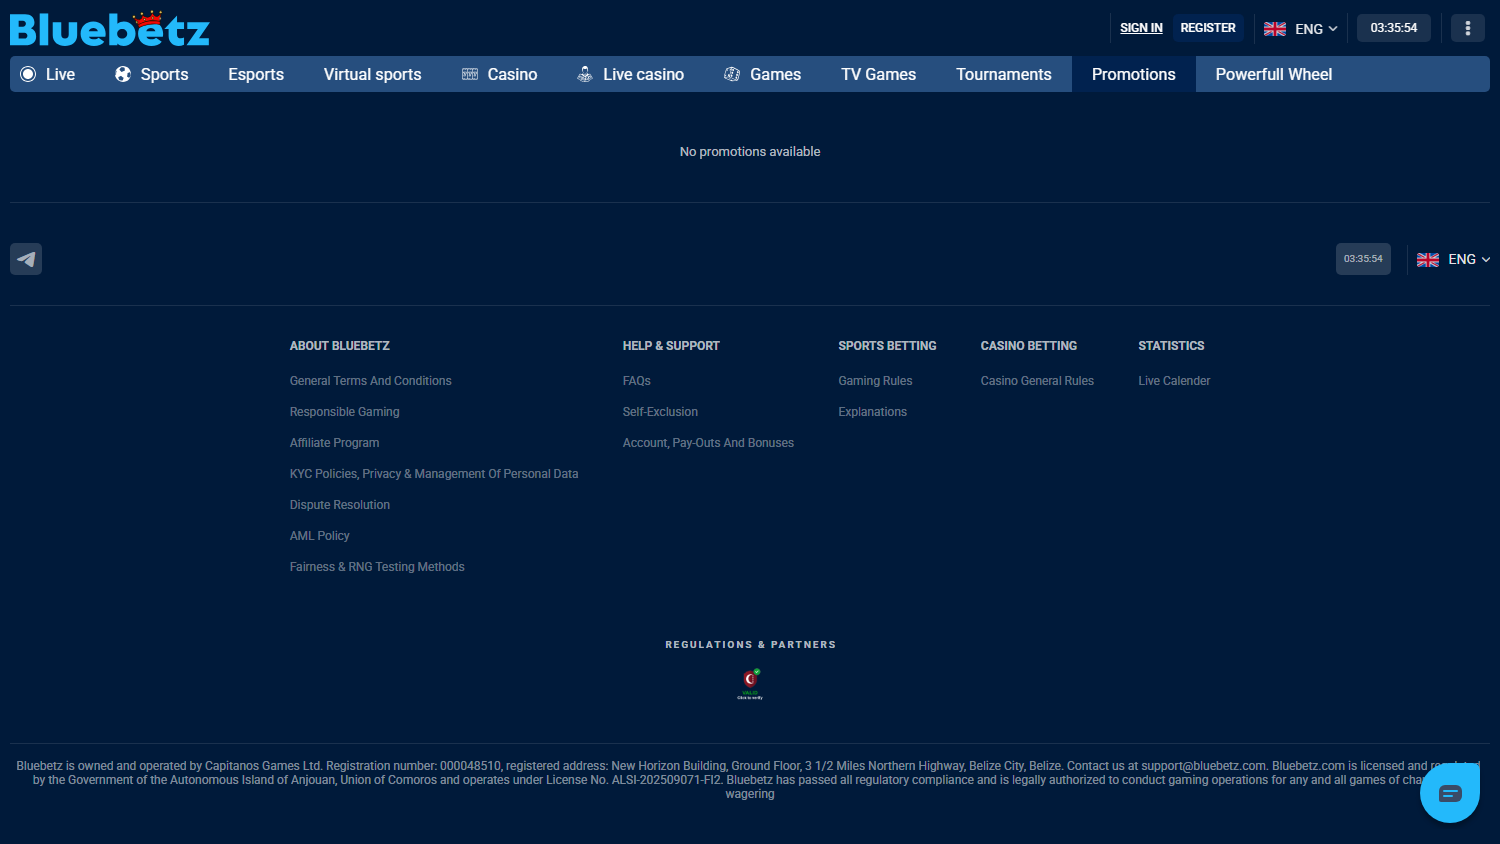Image resolution: width=1500 pixels, height=844 pixels.
Task: Click the STATISTICS heading
Action: pos(1171,346)
